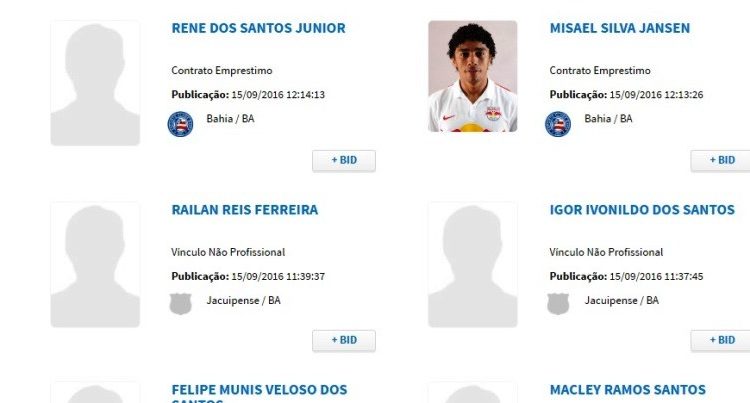Image resolution: width=750 pixels, height=403 pixels.
Task: Click Bahia / BA text under Misael
Action: 608,119
